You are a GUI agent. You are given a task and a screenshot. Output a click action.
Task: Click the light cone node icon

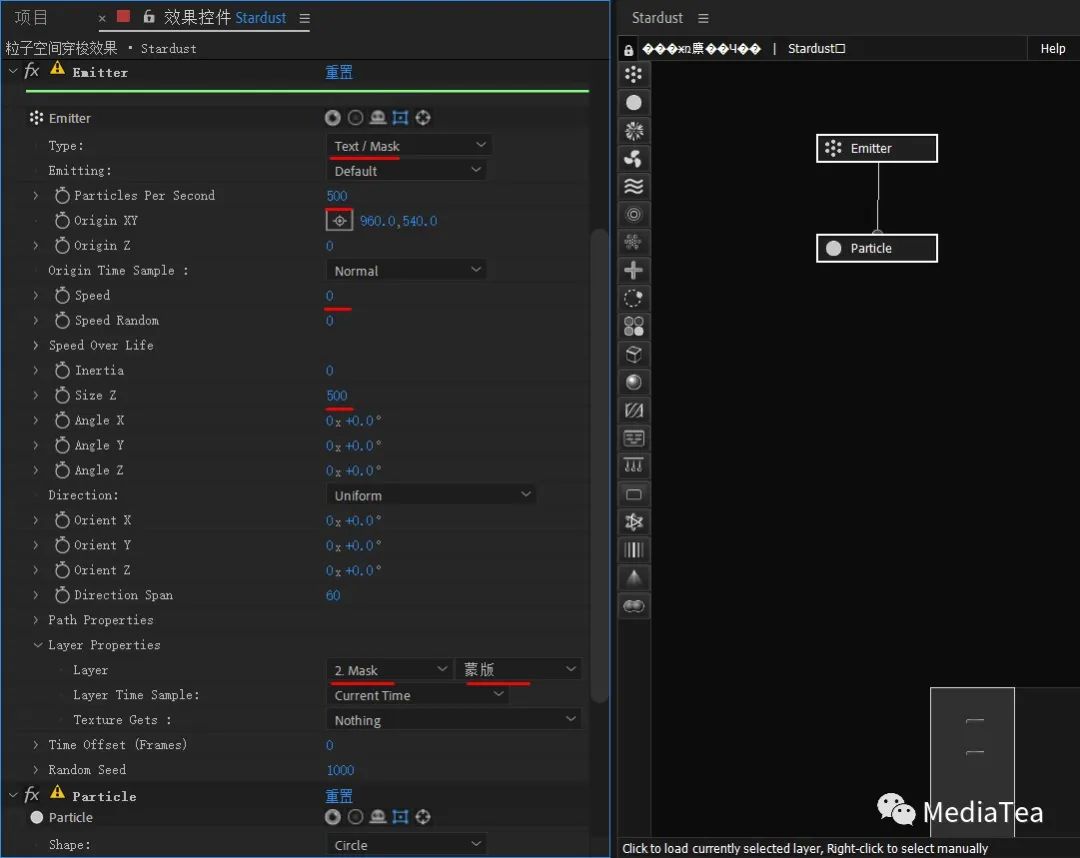(x=634, y=578)
